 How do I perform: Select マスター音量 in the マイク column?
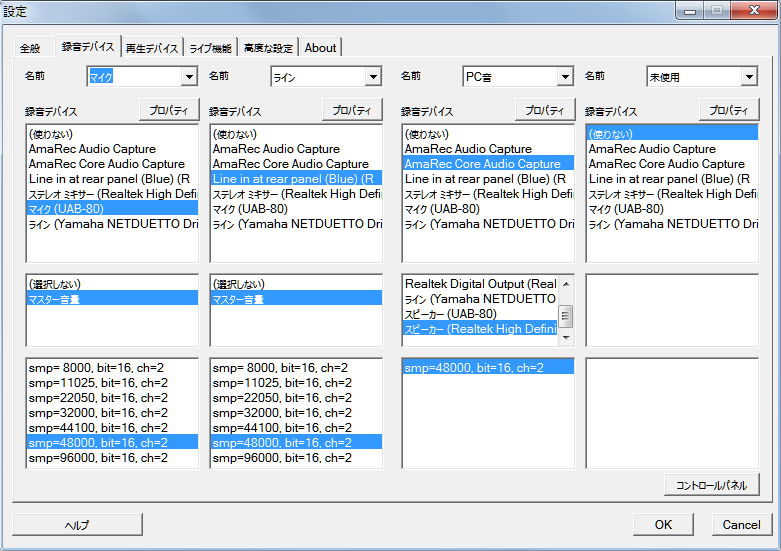(x=112, y=299)
